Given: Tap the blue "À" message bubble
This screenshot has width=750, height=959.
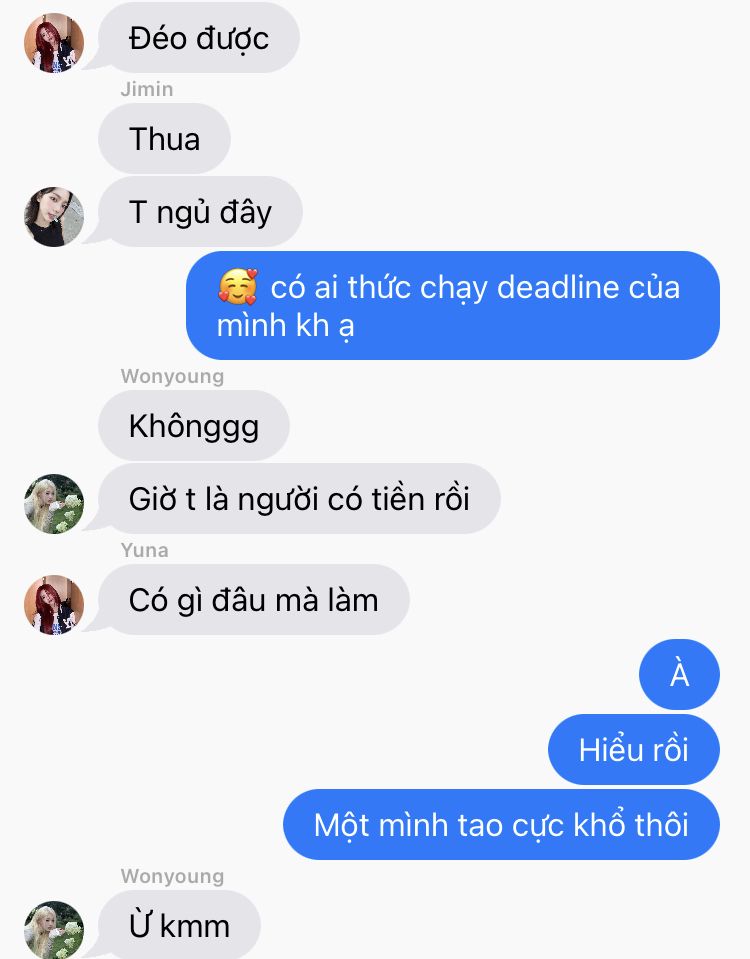Looking at the screenshot, I should (680, 675).
